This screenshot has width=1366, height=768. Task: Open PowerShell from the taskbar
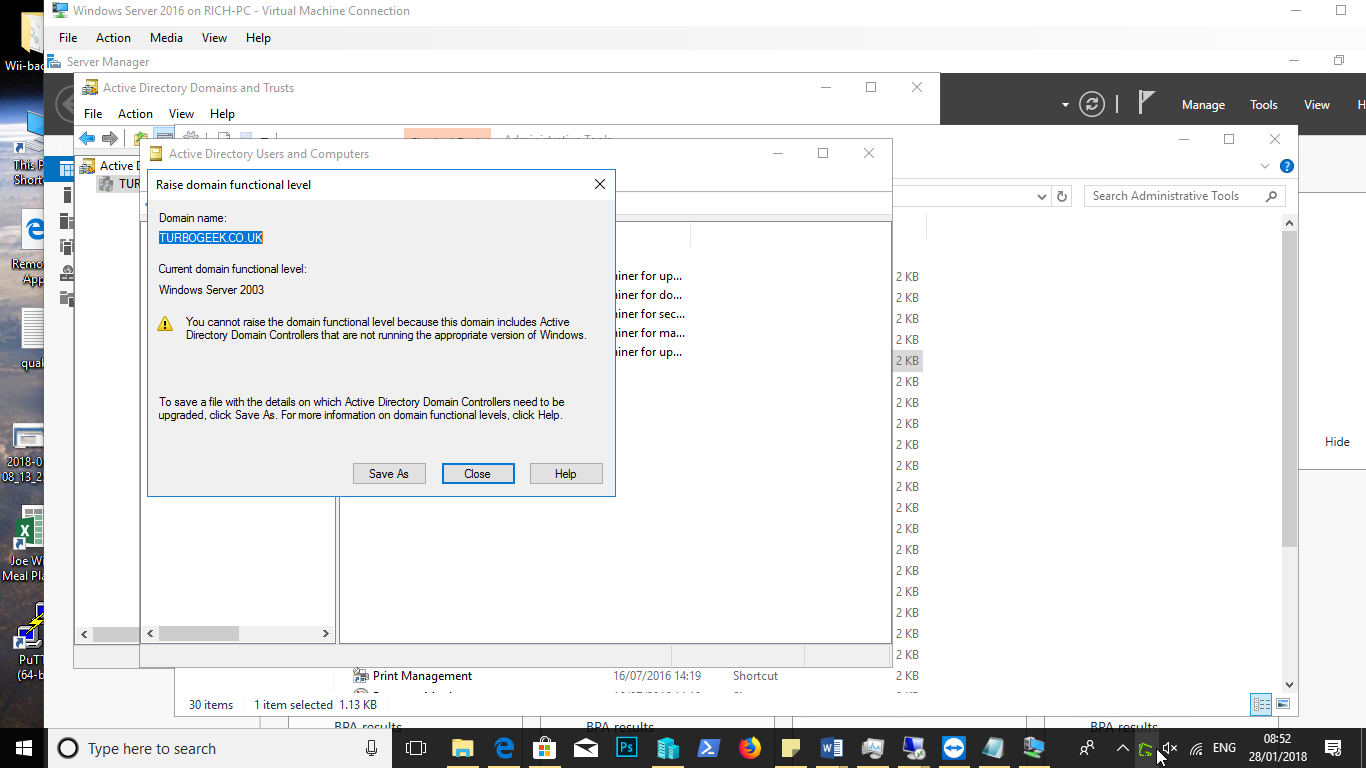[709, 748]
